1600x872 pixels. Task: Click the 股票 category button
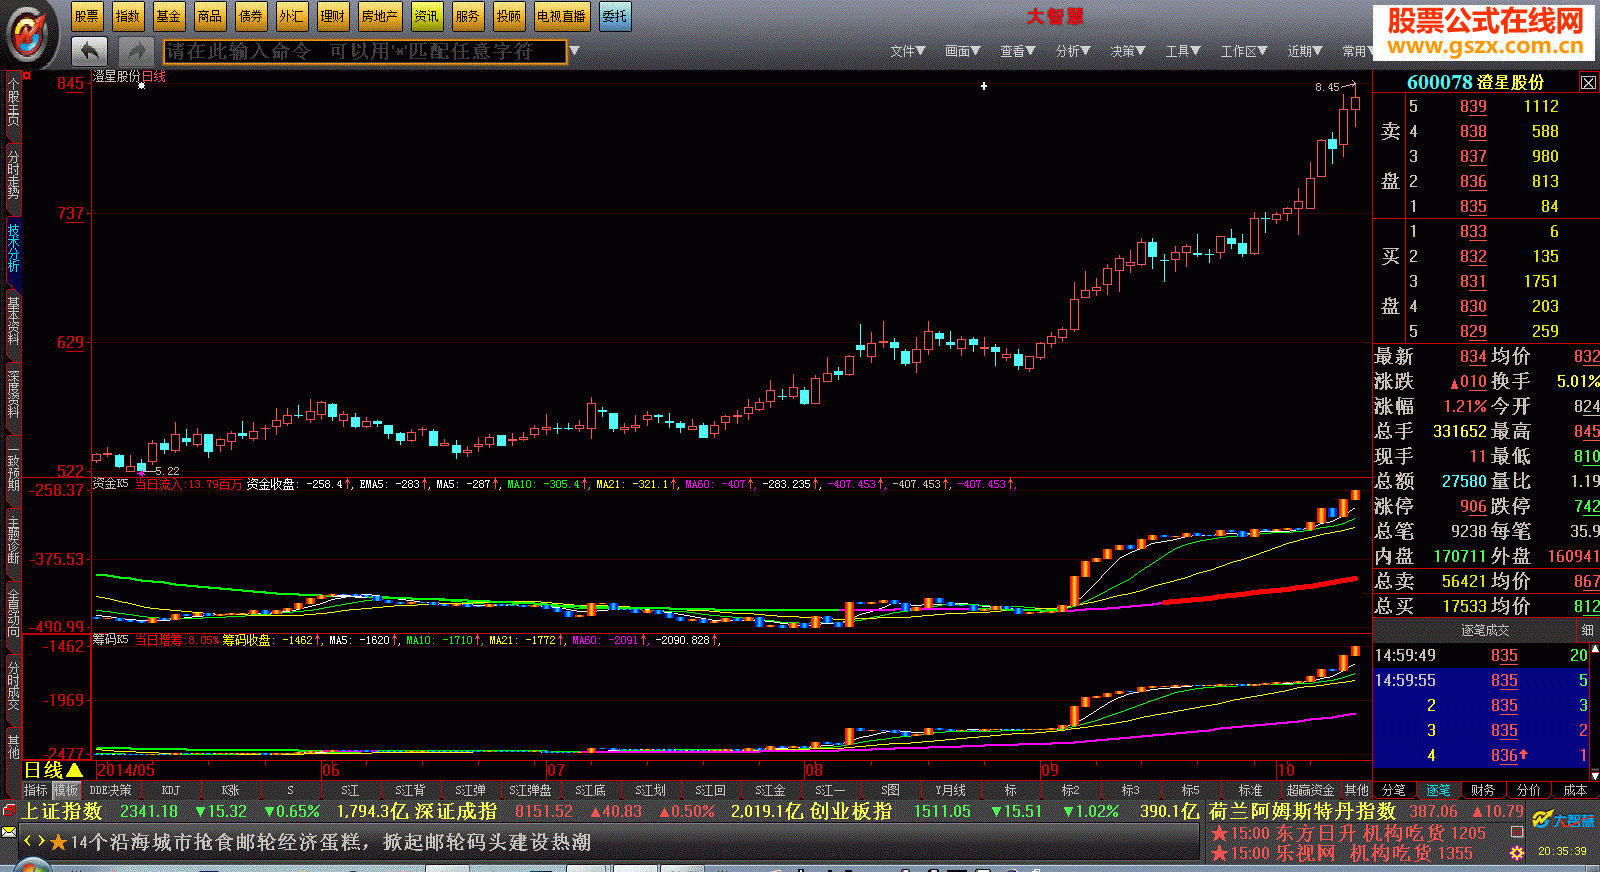tap(87, 16)
